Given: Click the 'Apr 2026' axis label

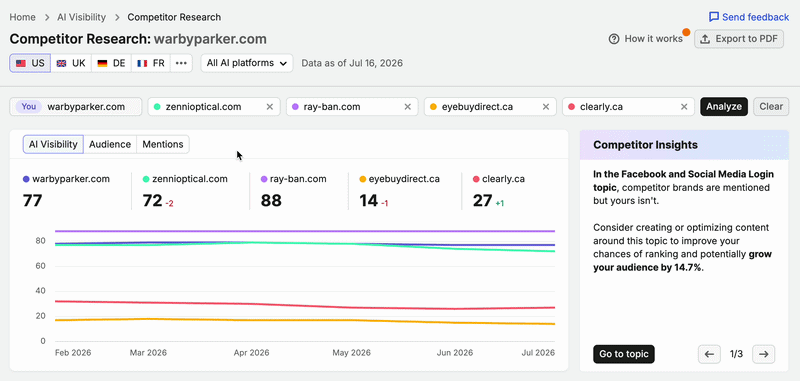Looking at the screenshot, I should (x=252, y=353).
